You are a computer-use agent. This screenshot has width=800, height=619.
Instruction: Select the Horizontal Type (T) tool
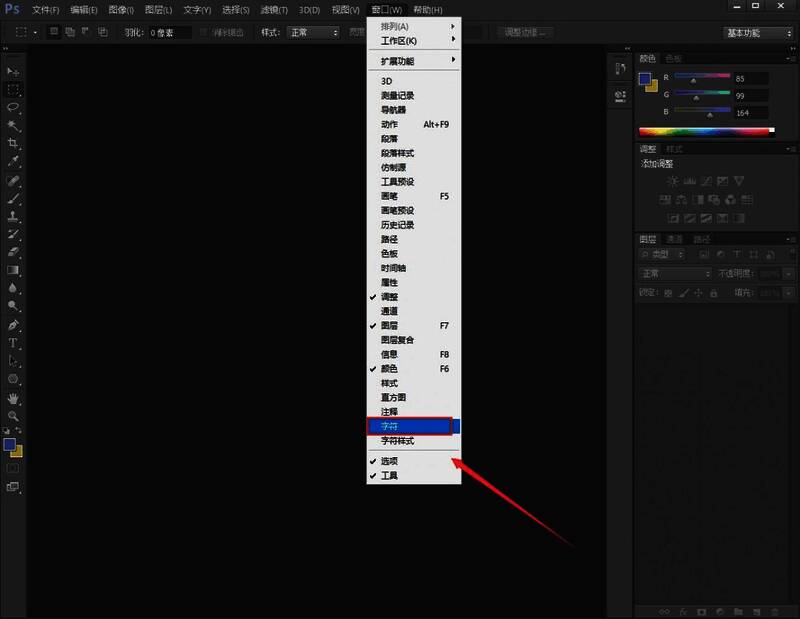pos(14,343)
